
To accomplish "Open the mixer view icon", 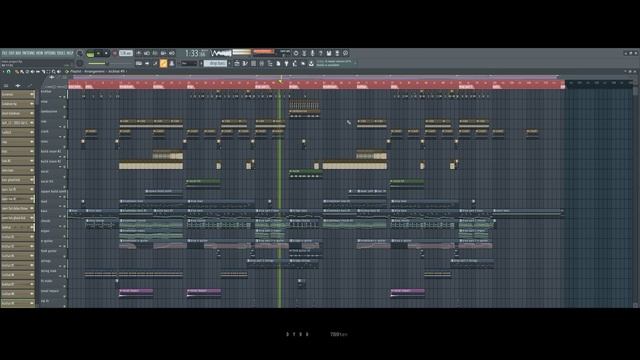I will (x=262, y=63).
